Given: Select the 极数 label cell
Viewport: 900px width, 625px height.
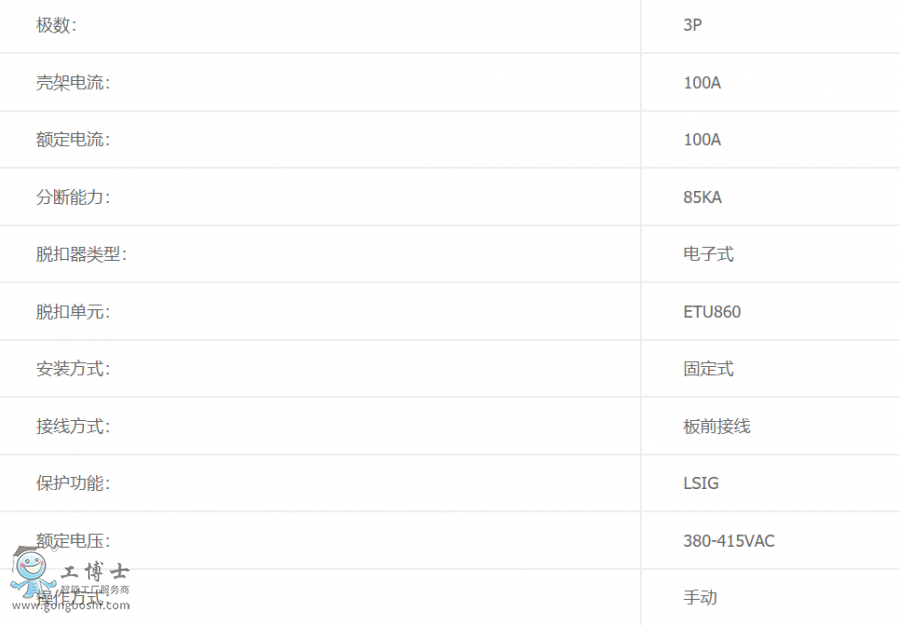Looking at the screenshot, I should 56,26.
